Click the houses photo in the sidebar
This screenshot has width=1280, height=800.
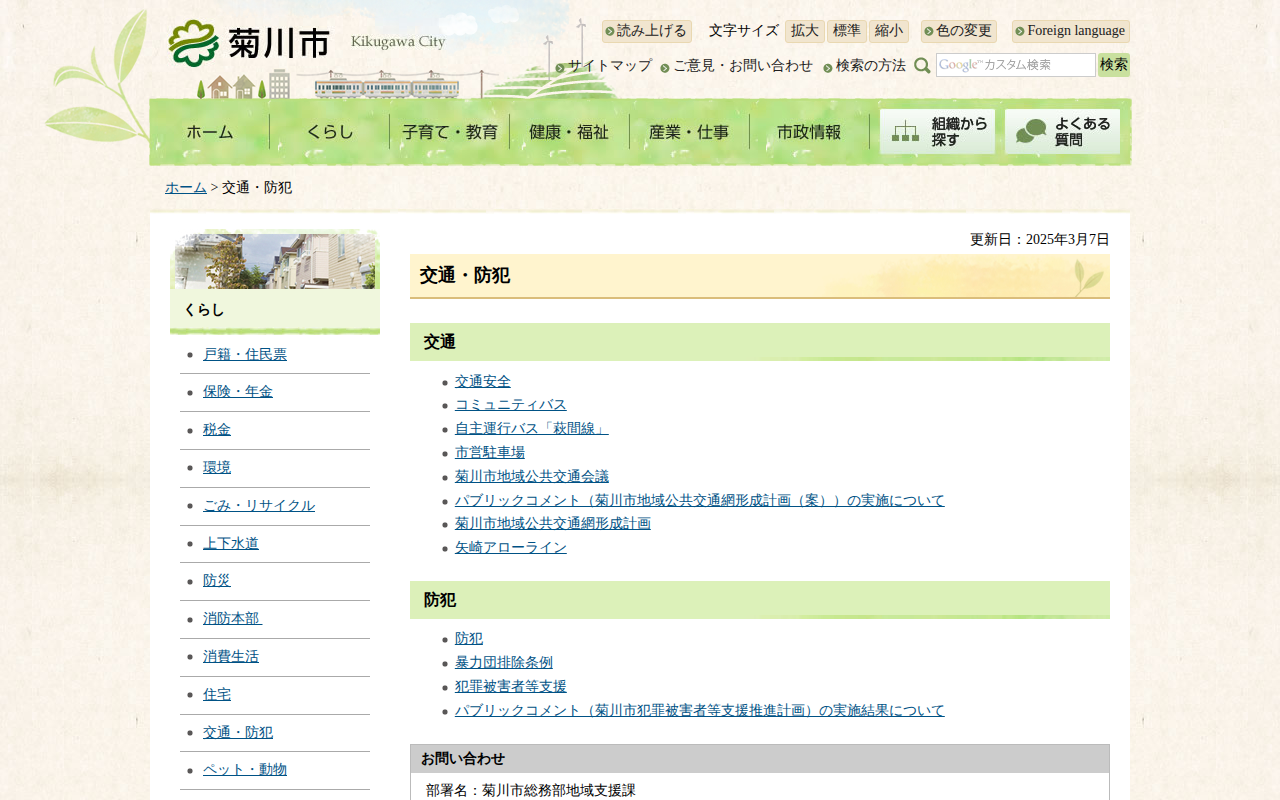click(275, 261)
